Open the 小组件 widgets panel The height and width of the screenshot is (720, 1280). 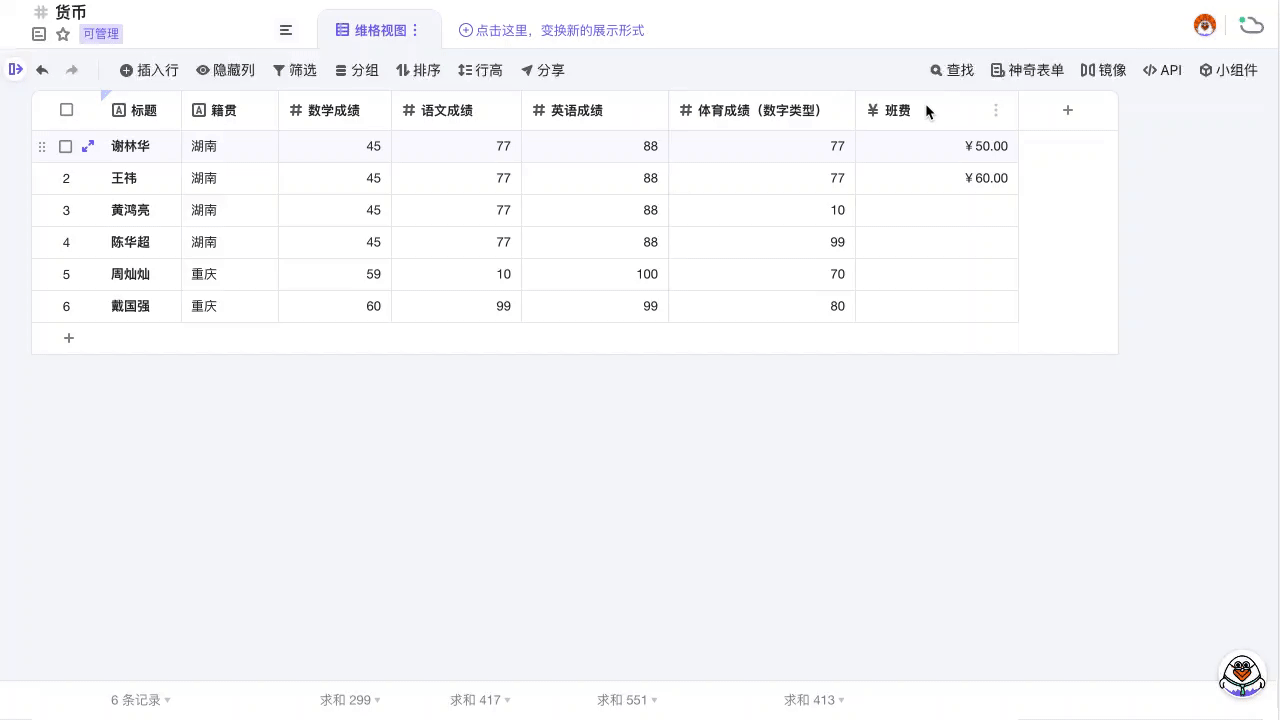point(1229,70)
